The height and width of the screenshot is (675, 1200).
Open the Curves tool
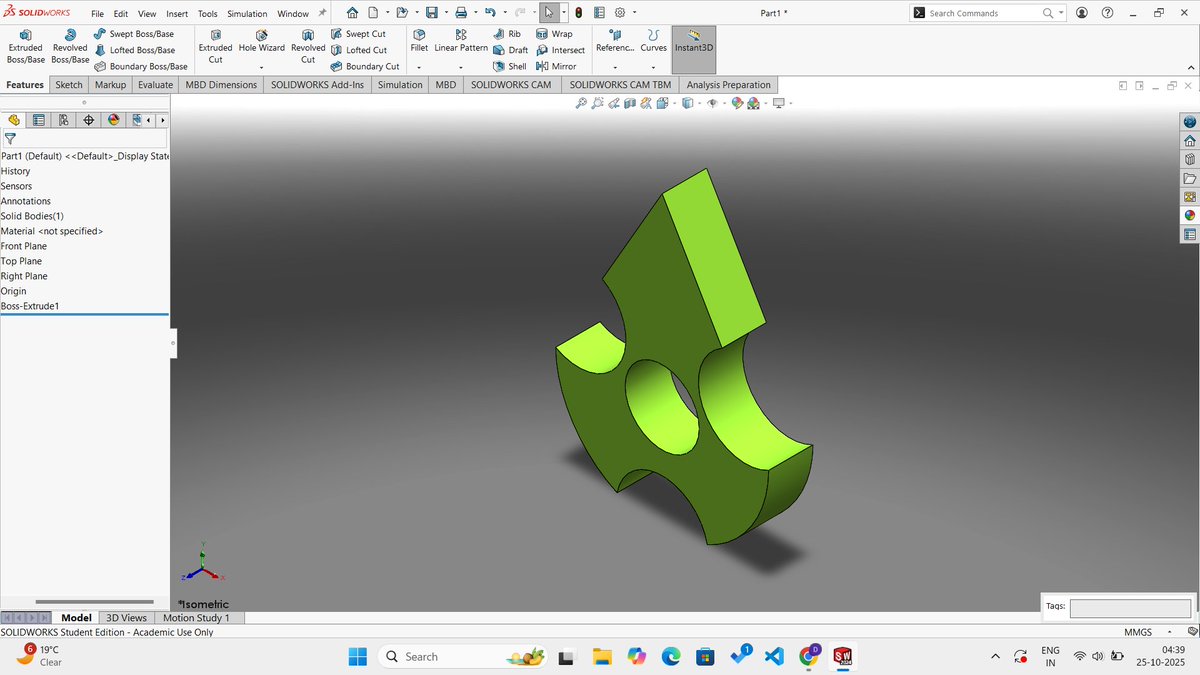click(653, 41)
